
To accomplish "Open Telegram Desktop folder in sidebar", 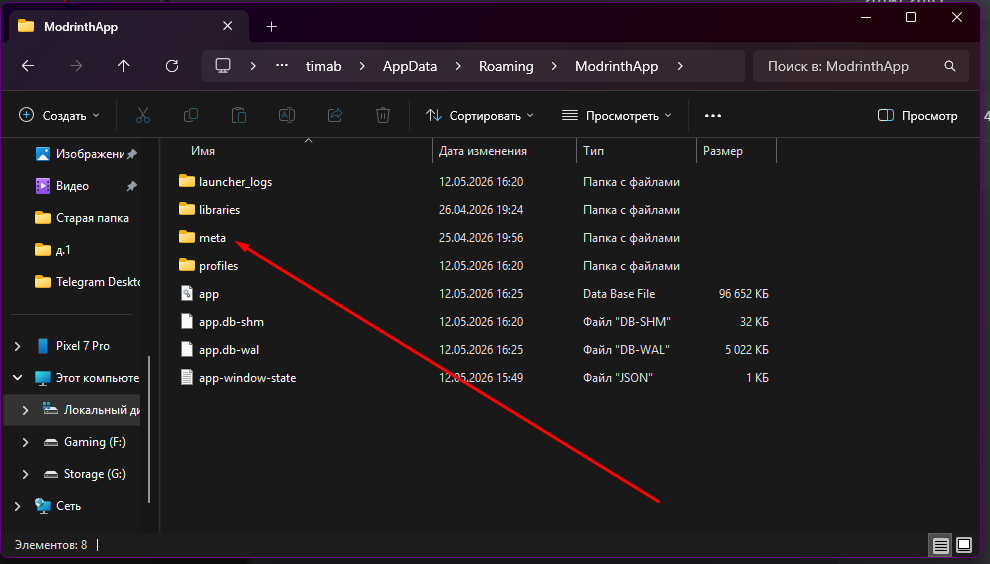I will 86,282.
